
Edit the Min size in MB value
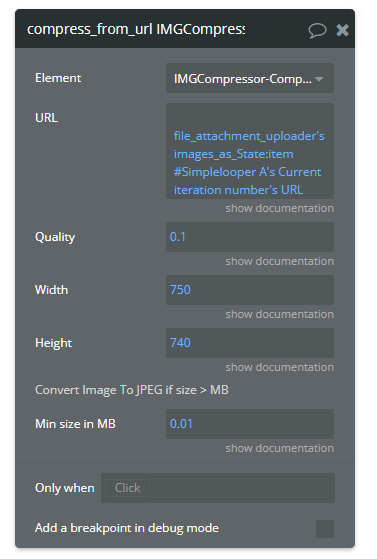pyautogui.click(x=250, y=424)
